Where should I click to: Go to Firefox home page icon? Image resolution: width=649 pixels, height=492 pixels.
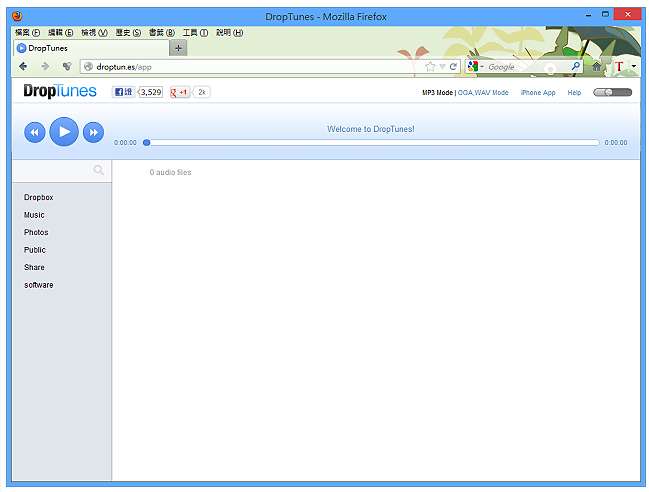coord(596,66)
